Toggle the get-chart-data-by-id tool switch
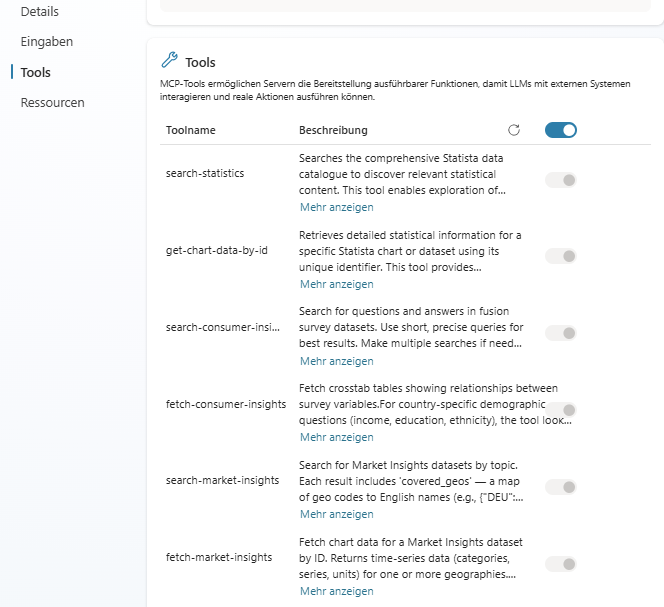Screen dimensions: 664x607 (x=561, y=256)
